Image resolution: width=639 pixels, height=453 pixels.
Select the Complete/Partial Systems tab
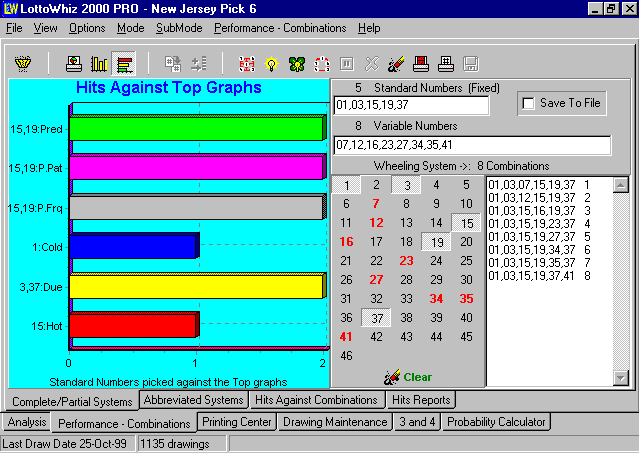(x=72, y=402)
